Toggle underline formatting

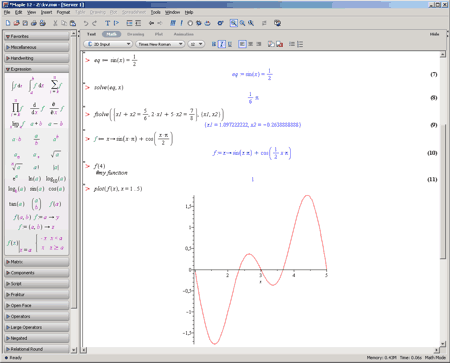pyautogui.click(x=230, y=44)
